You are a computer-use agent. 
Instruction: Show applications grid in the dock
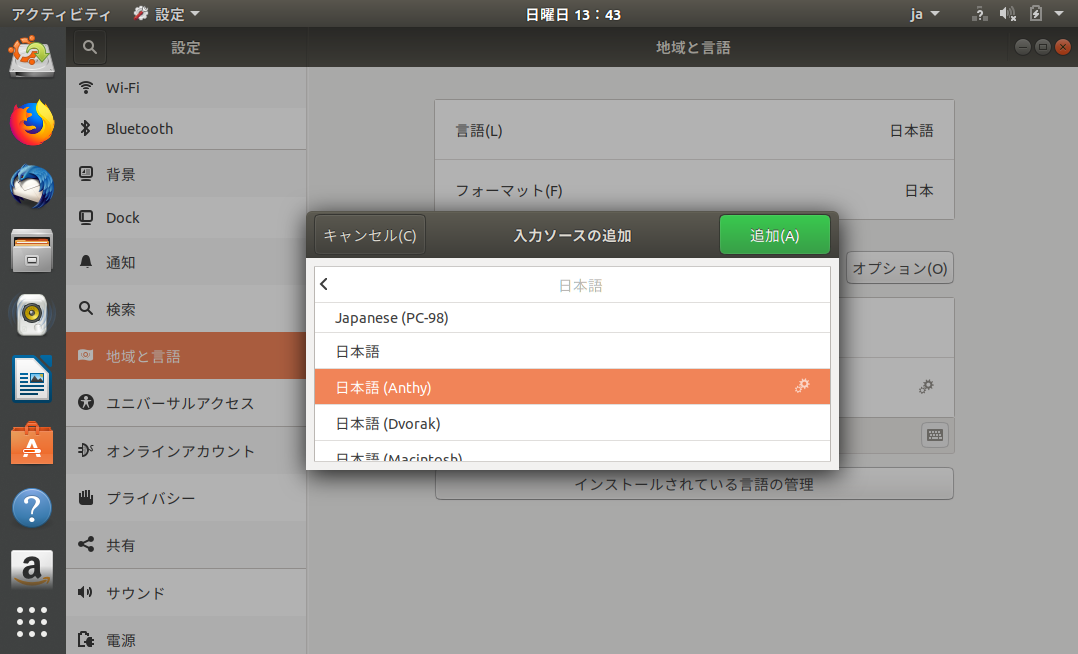(32, 621)
